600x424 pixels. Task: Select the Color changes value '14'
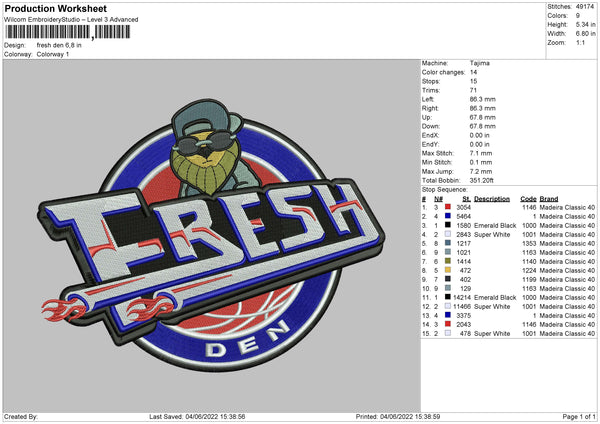(473, 72)
